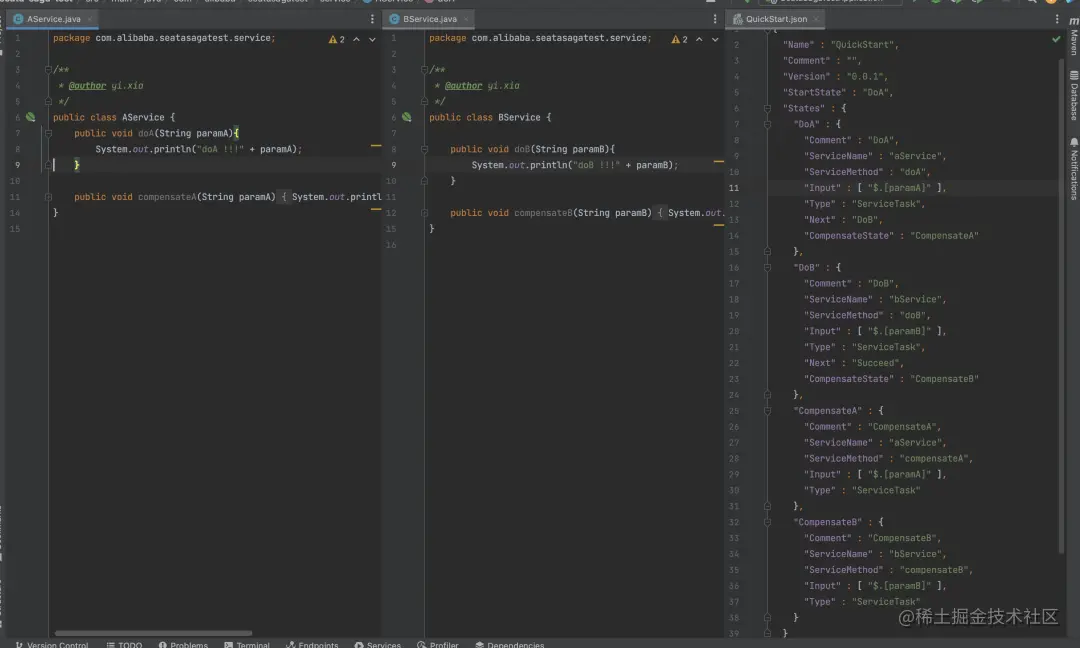Collapse the Javadoc comment in BService.java

point(424,70)
